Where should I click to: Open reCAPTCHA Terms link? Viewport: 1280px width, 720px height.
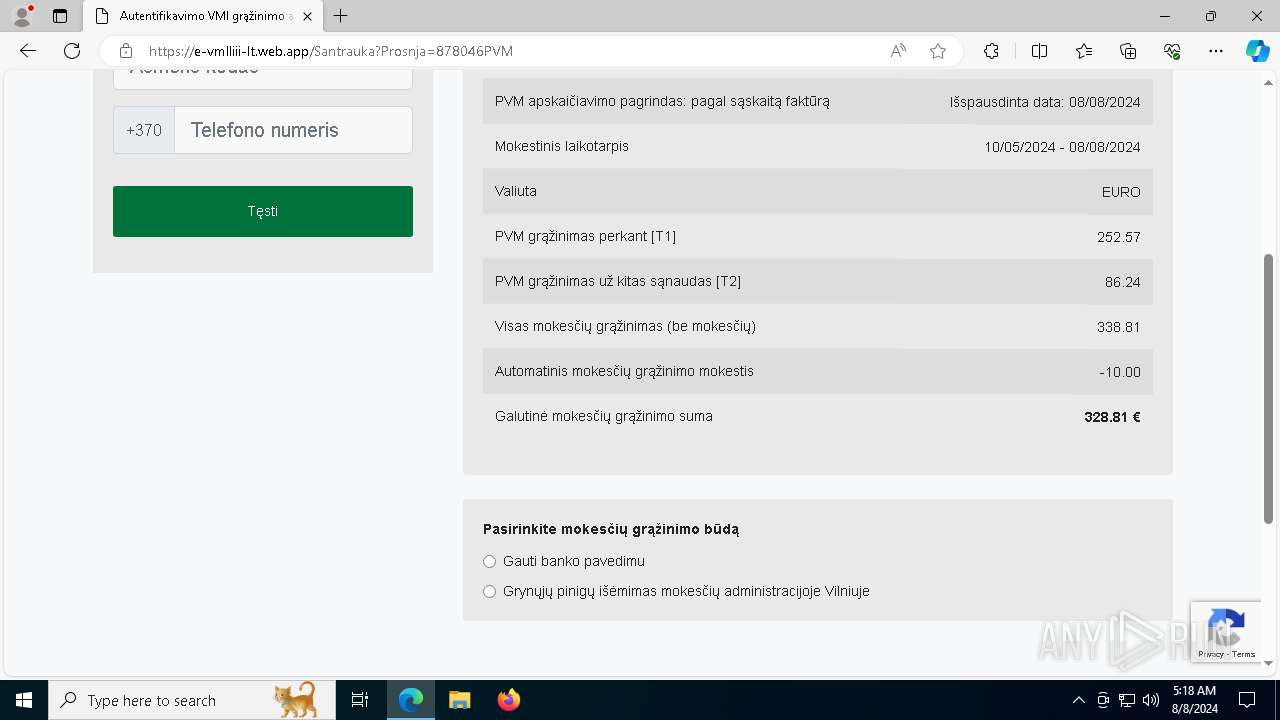tap(1244, 654)
